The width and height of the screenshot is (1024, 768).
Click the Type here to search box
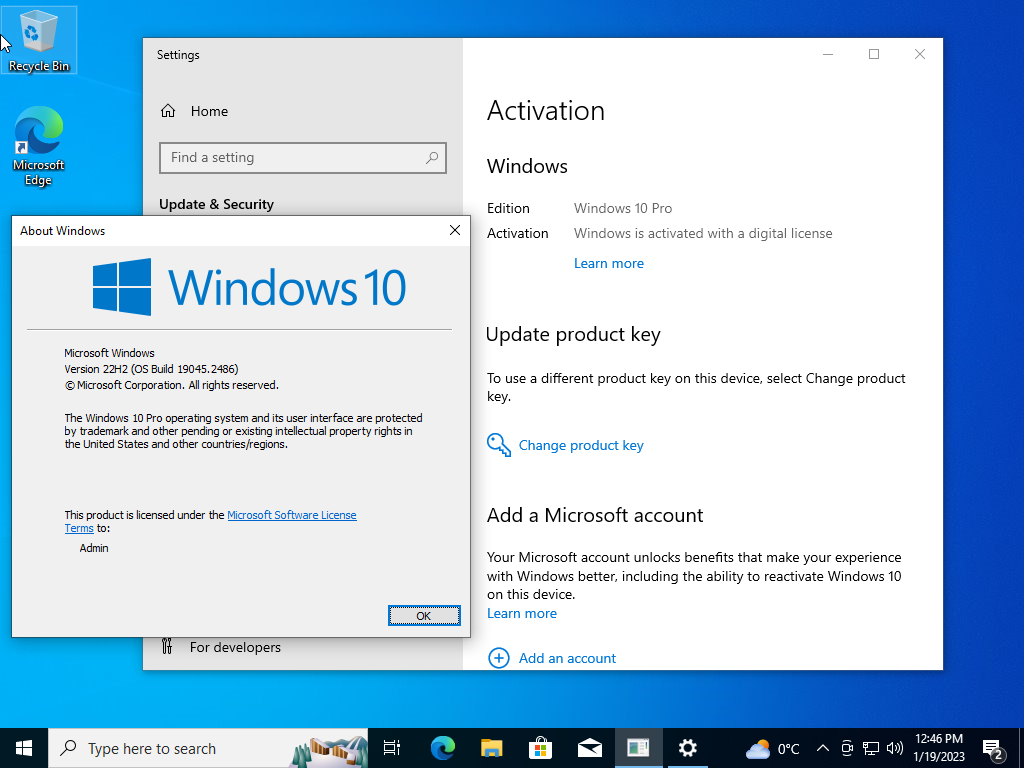point(208,748)
